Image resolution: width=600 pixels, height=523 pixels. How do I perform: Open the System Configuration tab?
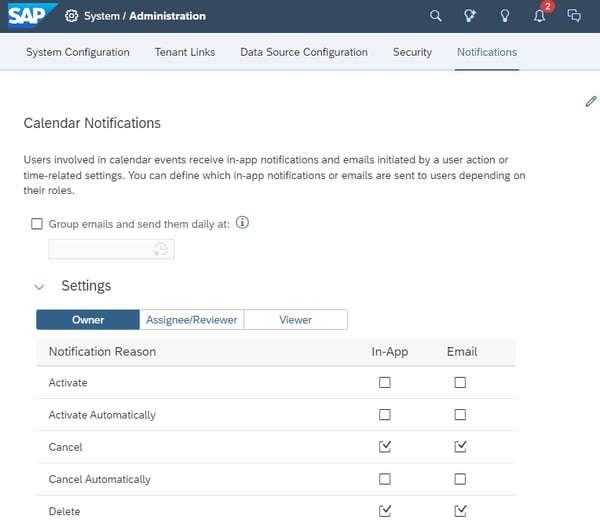(x=78, y=52)
